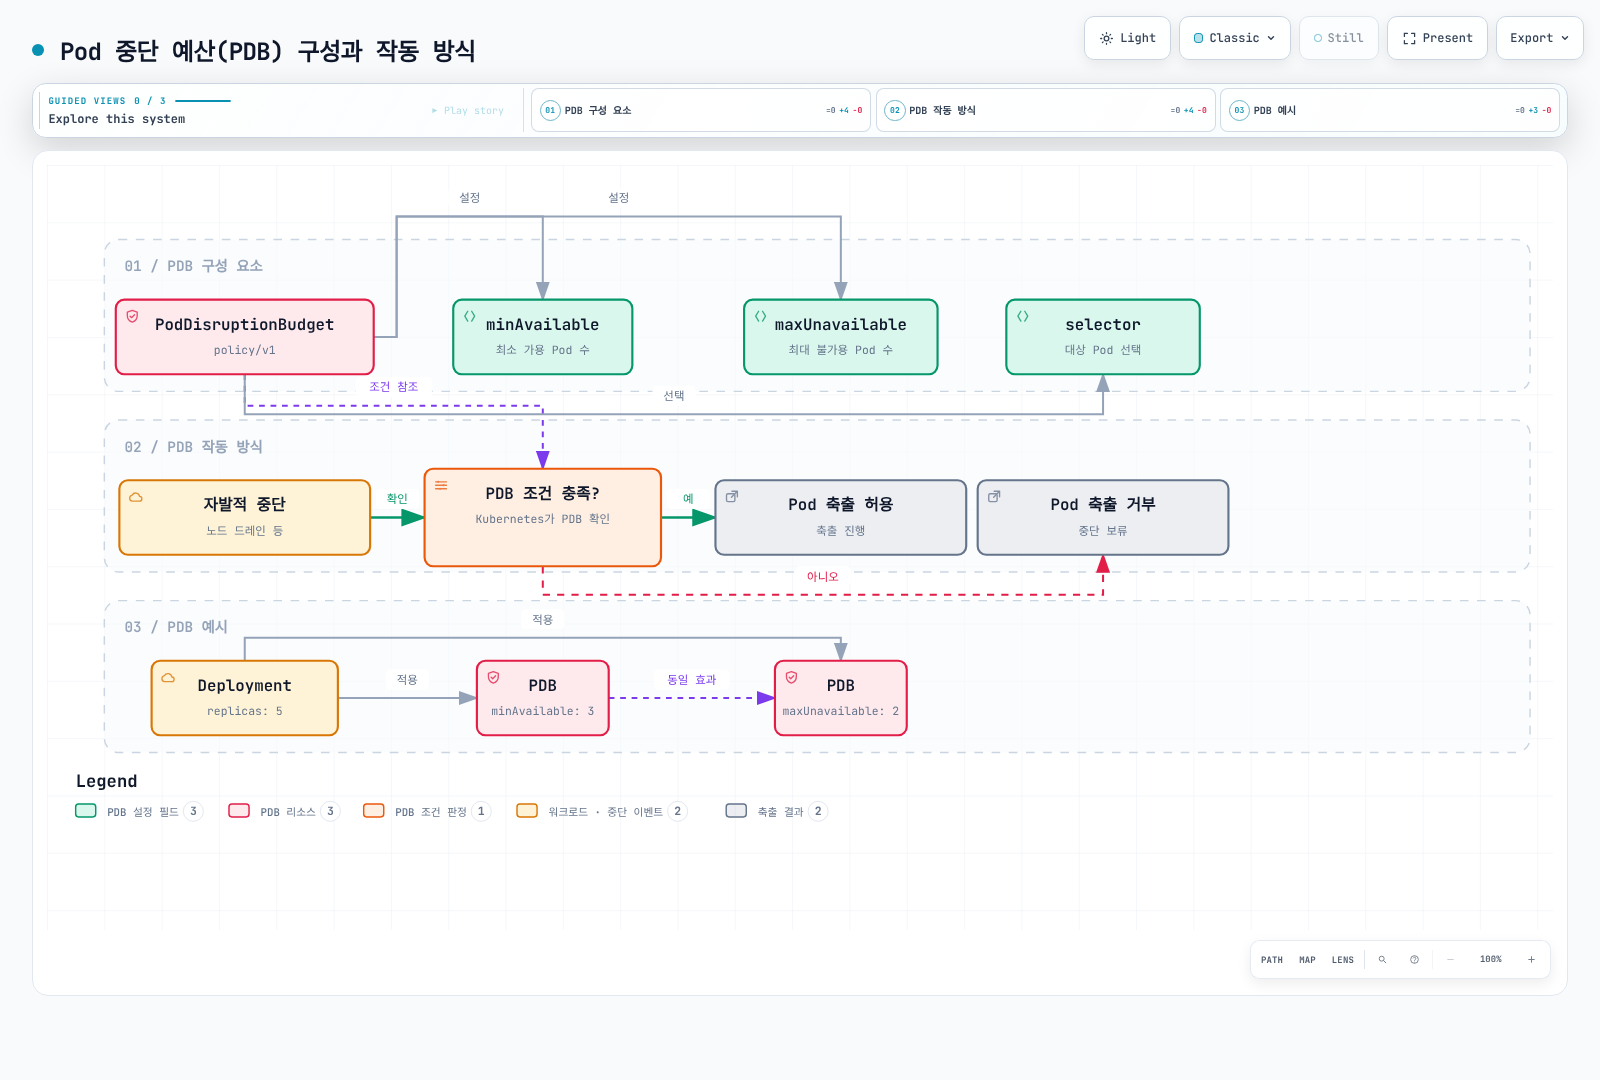Toggle MAP mode in bottom toolbar

(1307, 960)
